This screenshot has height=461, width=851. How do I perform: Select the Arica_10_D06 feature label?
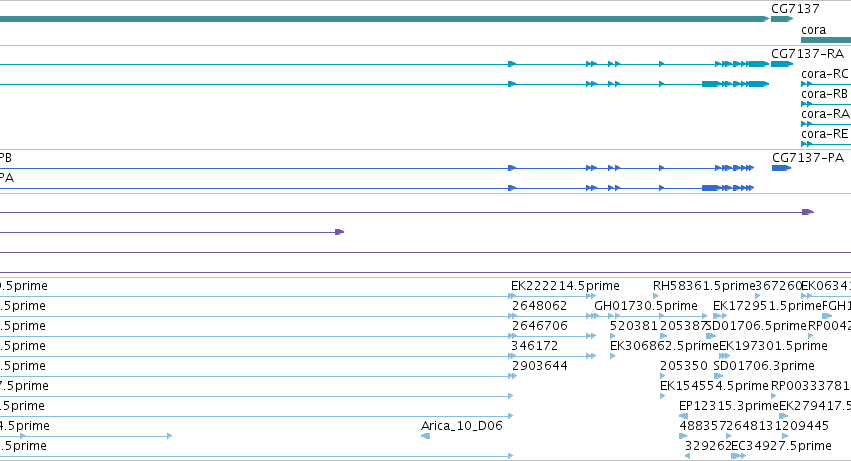click(462, 427)
